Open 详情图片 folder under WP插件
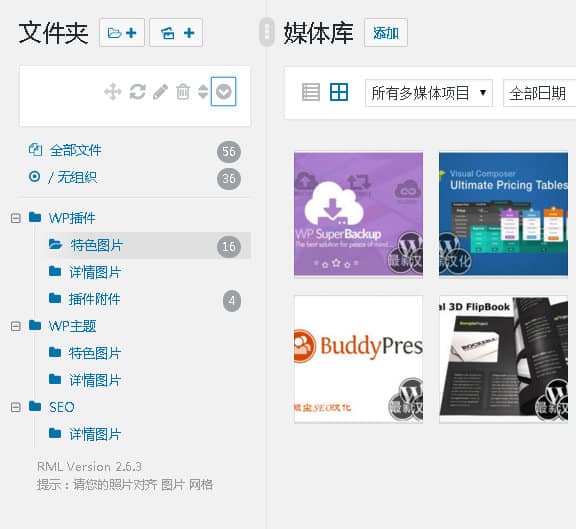 coord(95,272)
